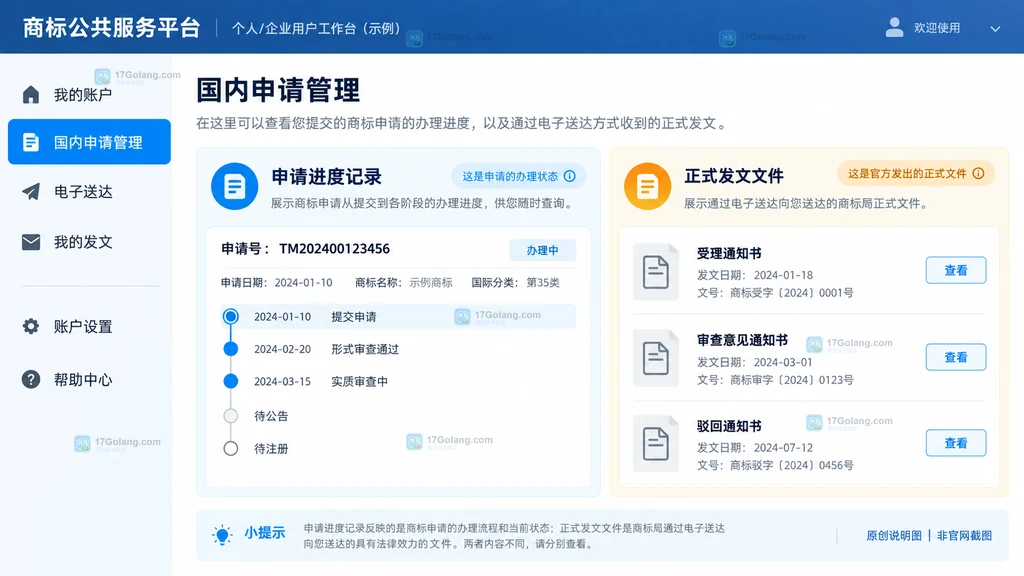Click the 国际分类 第35类 text

pyautogui.click(x=516, y=283)
